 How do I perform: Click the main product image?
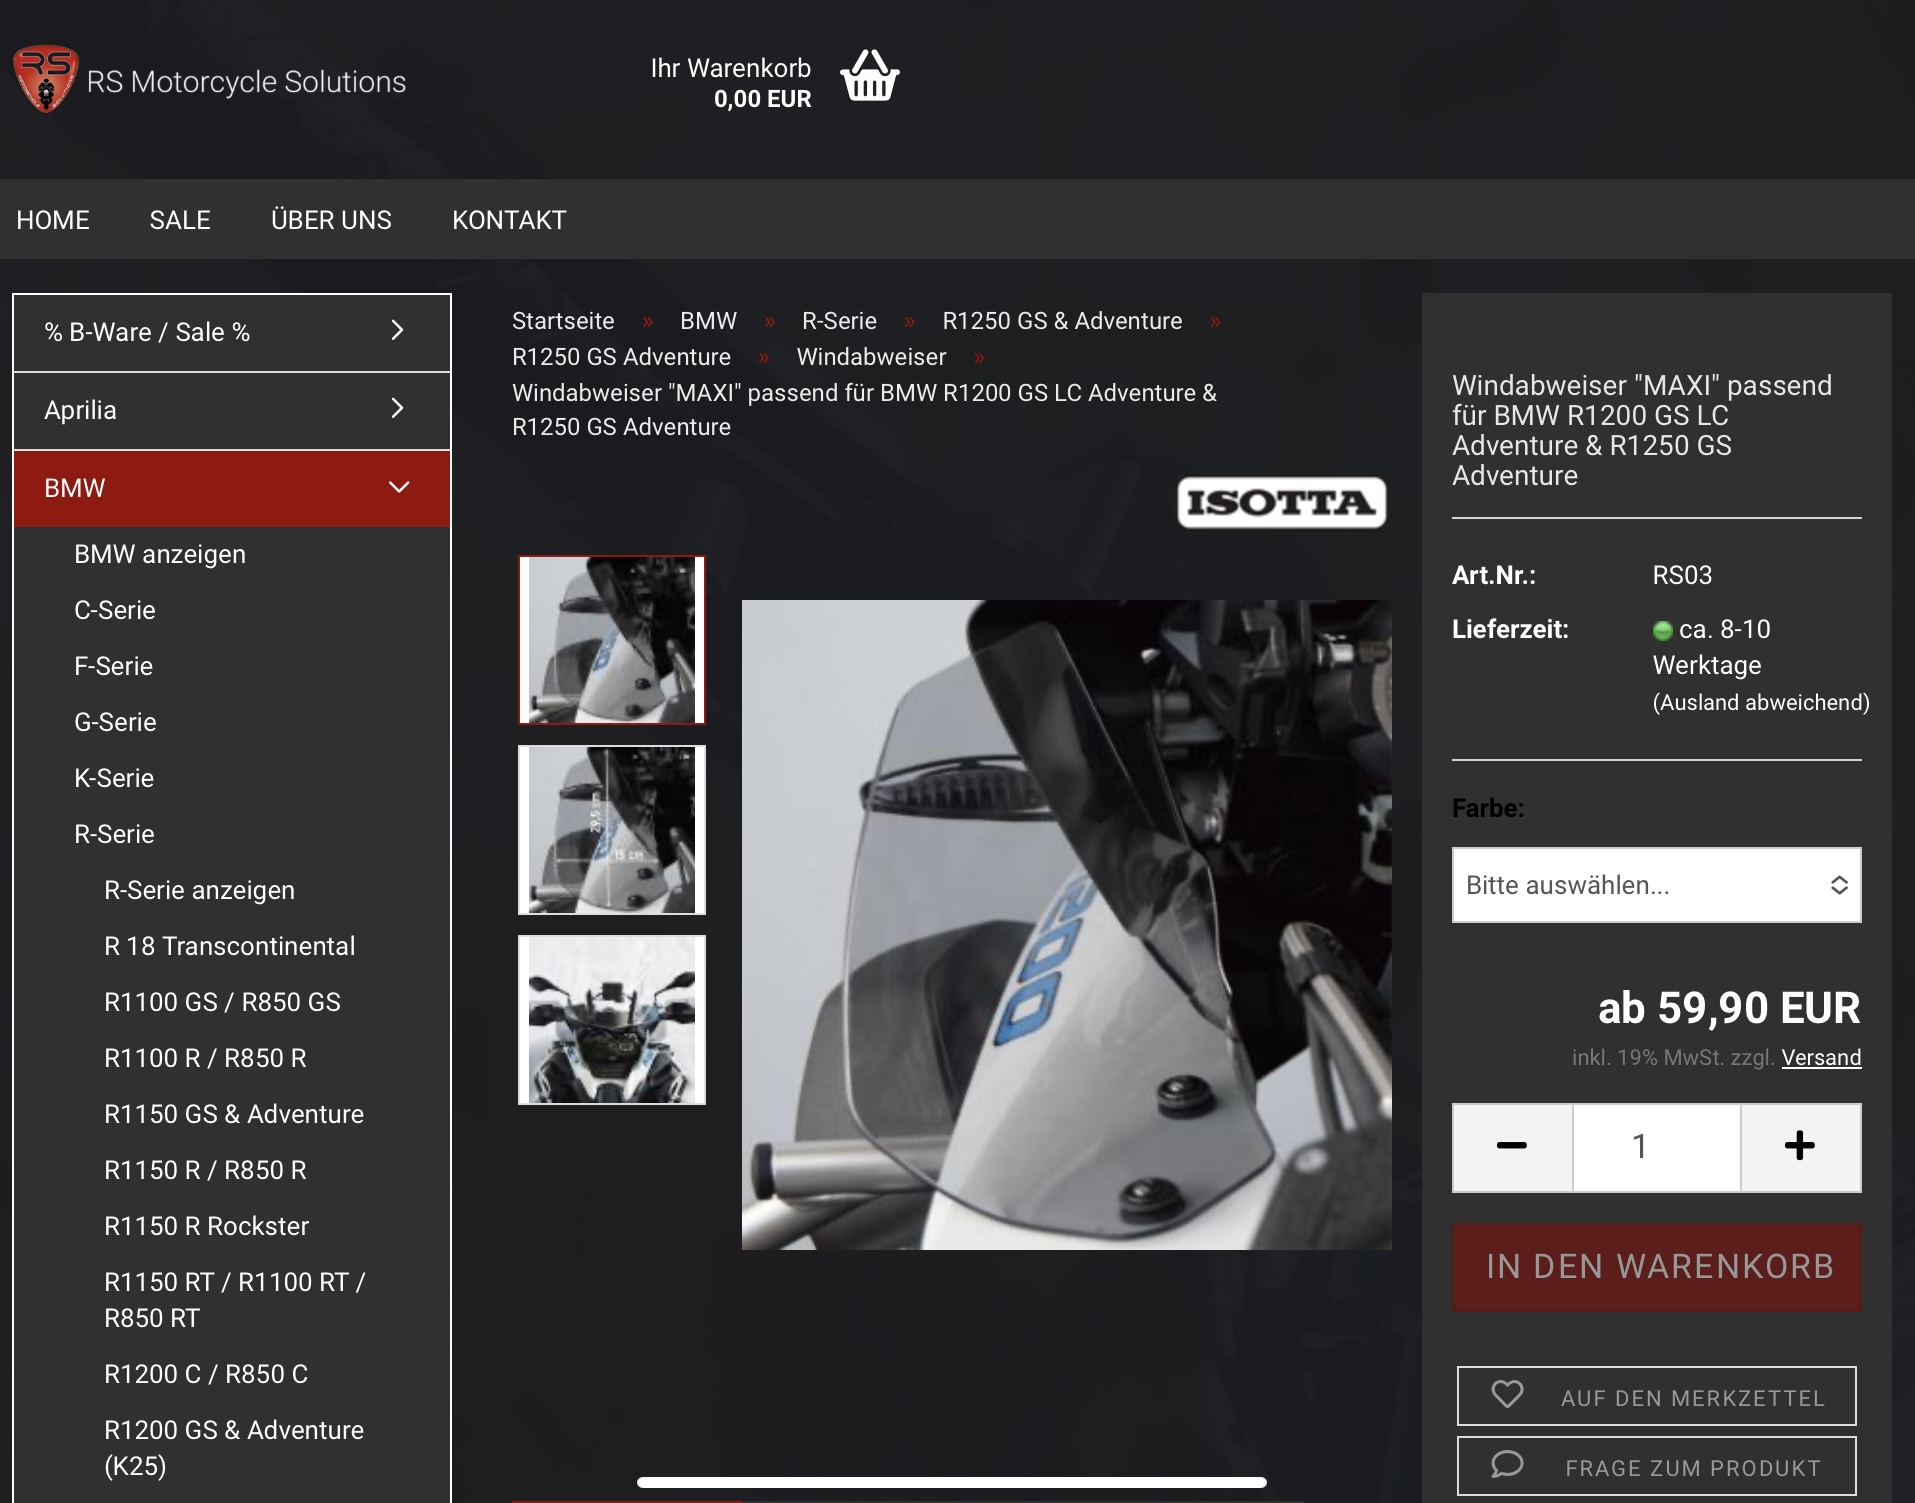click(x=1066, y=925)
